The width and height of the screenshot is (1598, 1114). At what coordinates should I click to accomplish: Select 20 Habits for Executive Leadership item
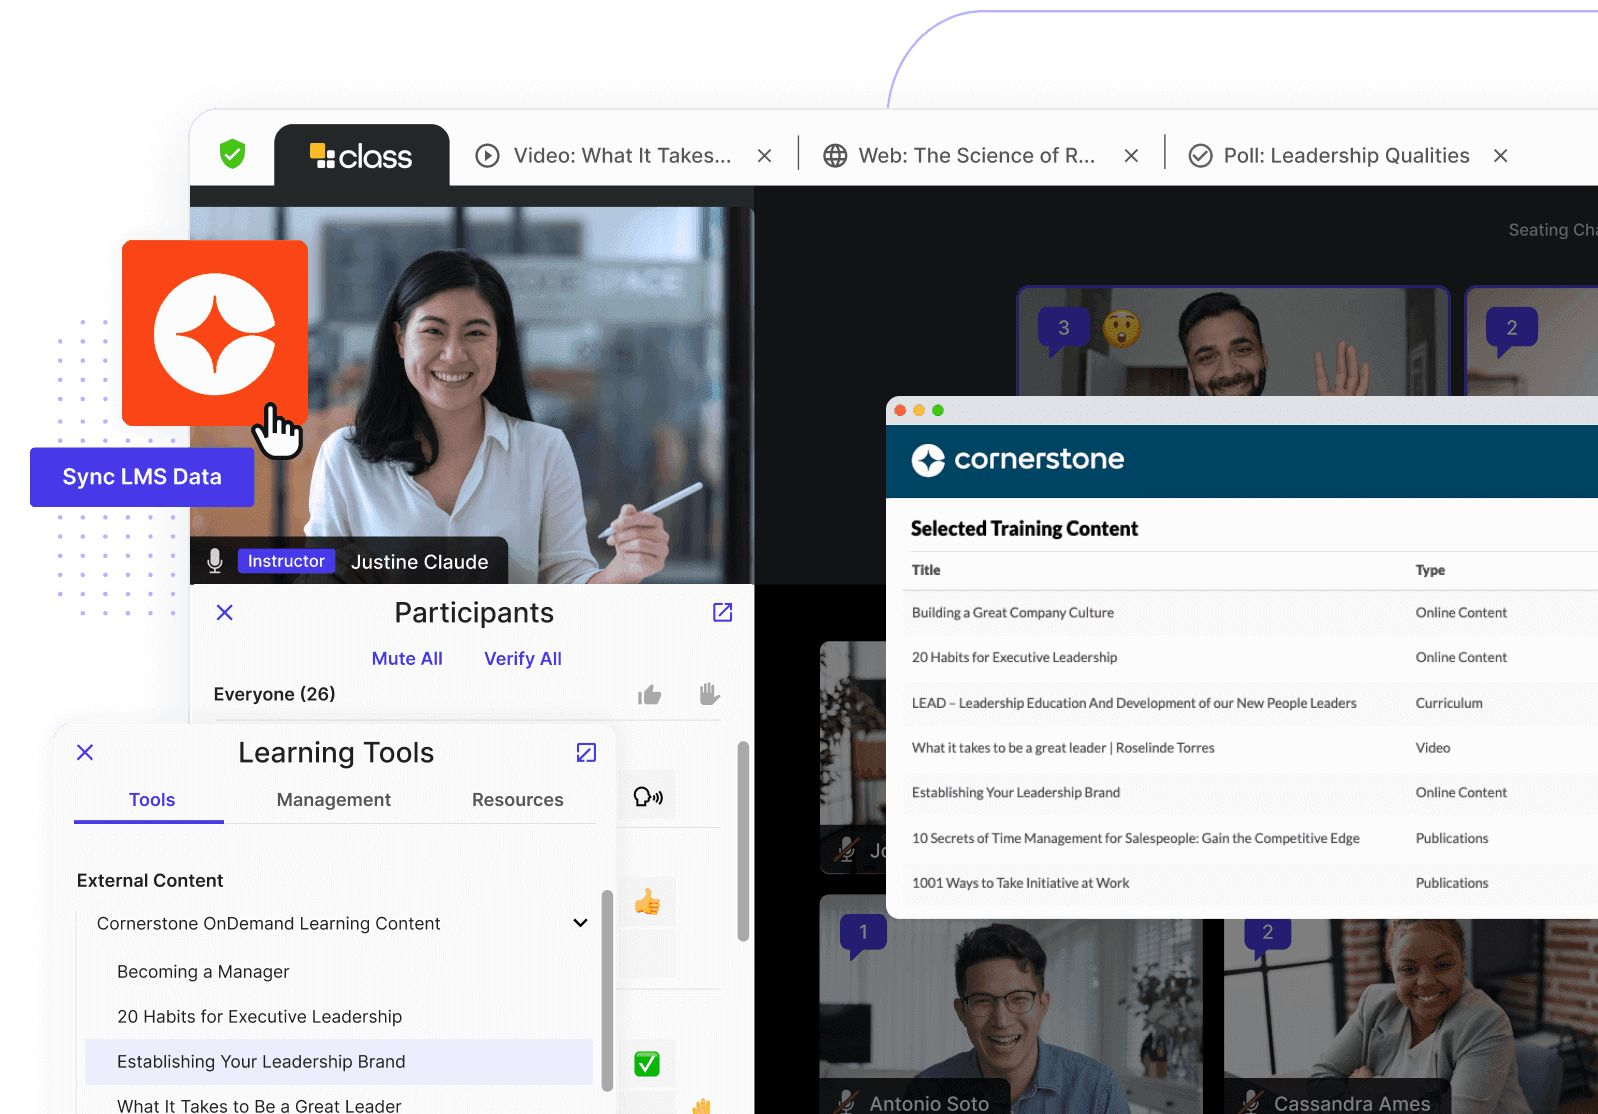tap(260, 1017)
